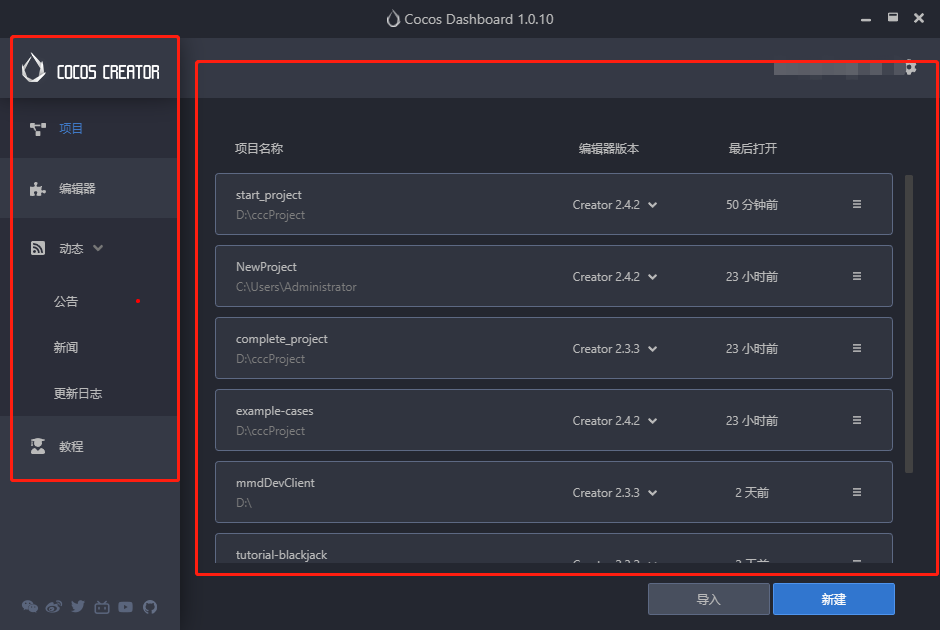
Task: Open the 公告 announcements entry
Action: point(66,302)
